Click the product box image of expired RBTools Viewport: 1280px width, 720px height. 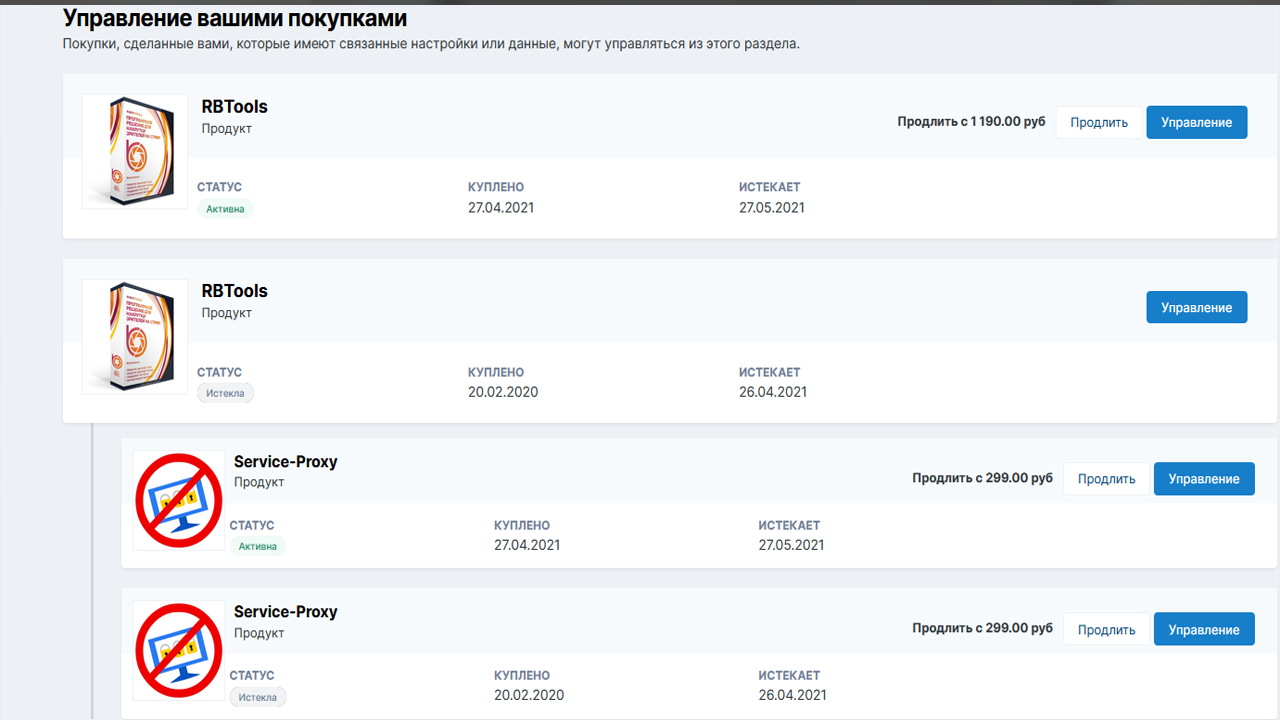(x=134, y=336)
